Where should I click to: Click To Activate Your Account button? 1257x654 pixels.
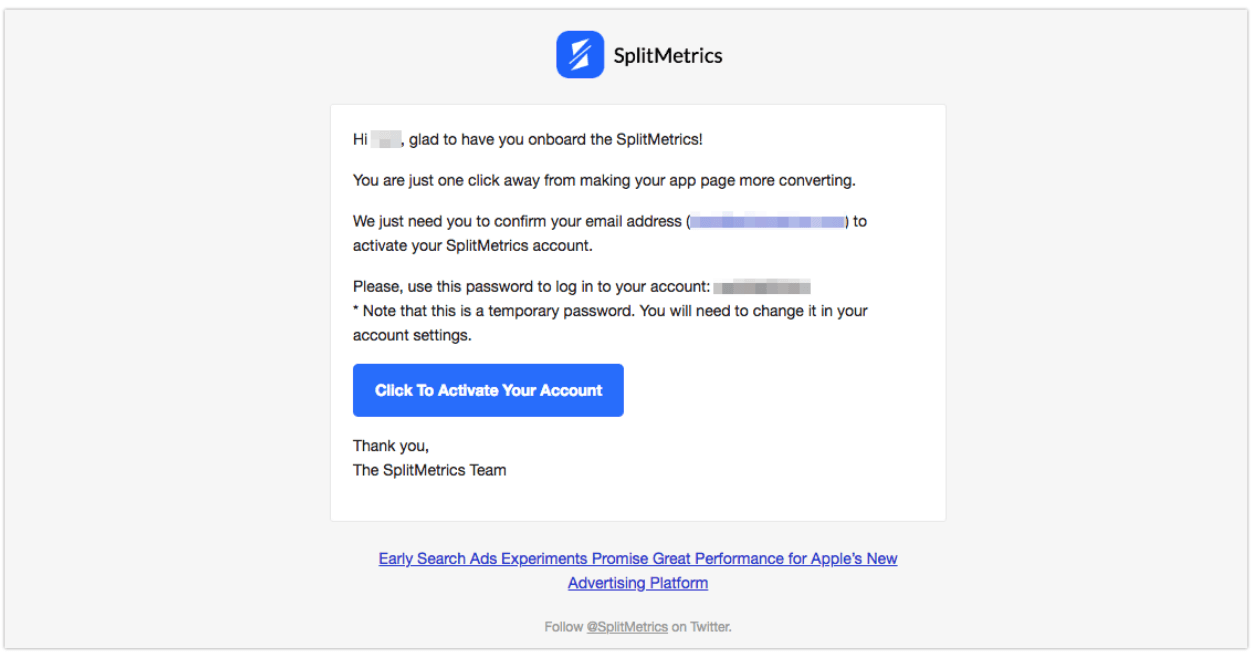[488, 390]
